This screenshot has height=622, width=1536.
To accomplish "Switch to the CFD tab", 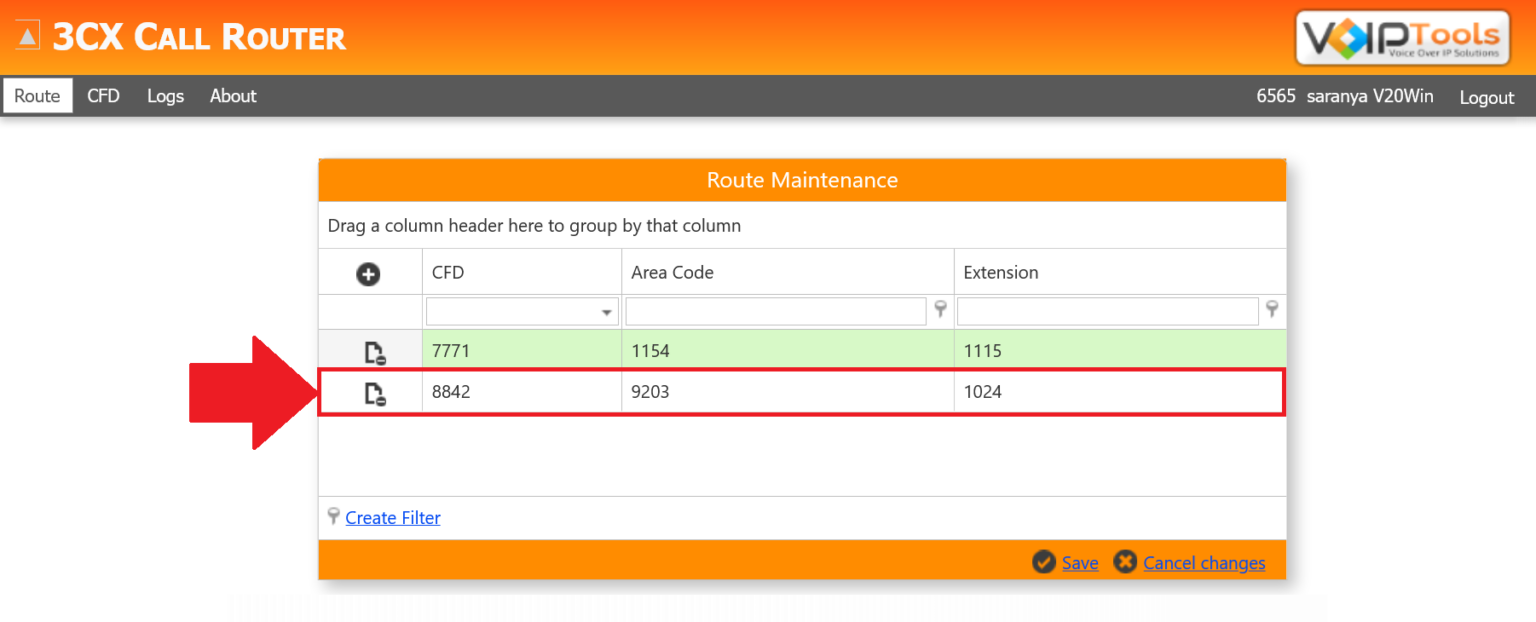I will pos(103,95).
